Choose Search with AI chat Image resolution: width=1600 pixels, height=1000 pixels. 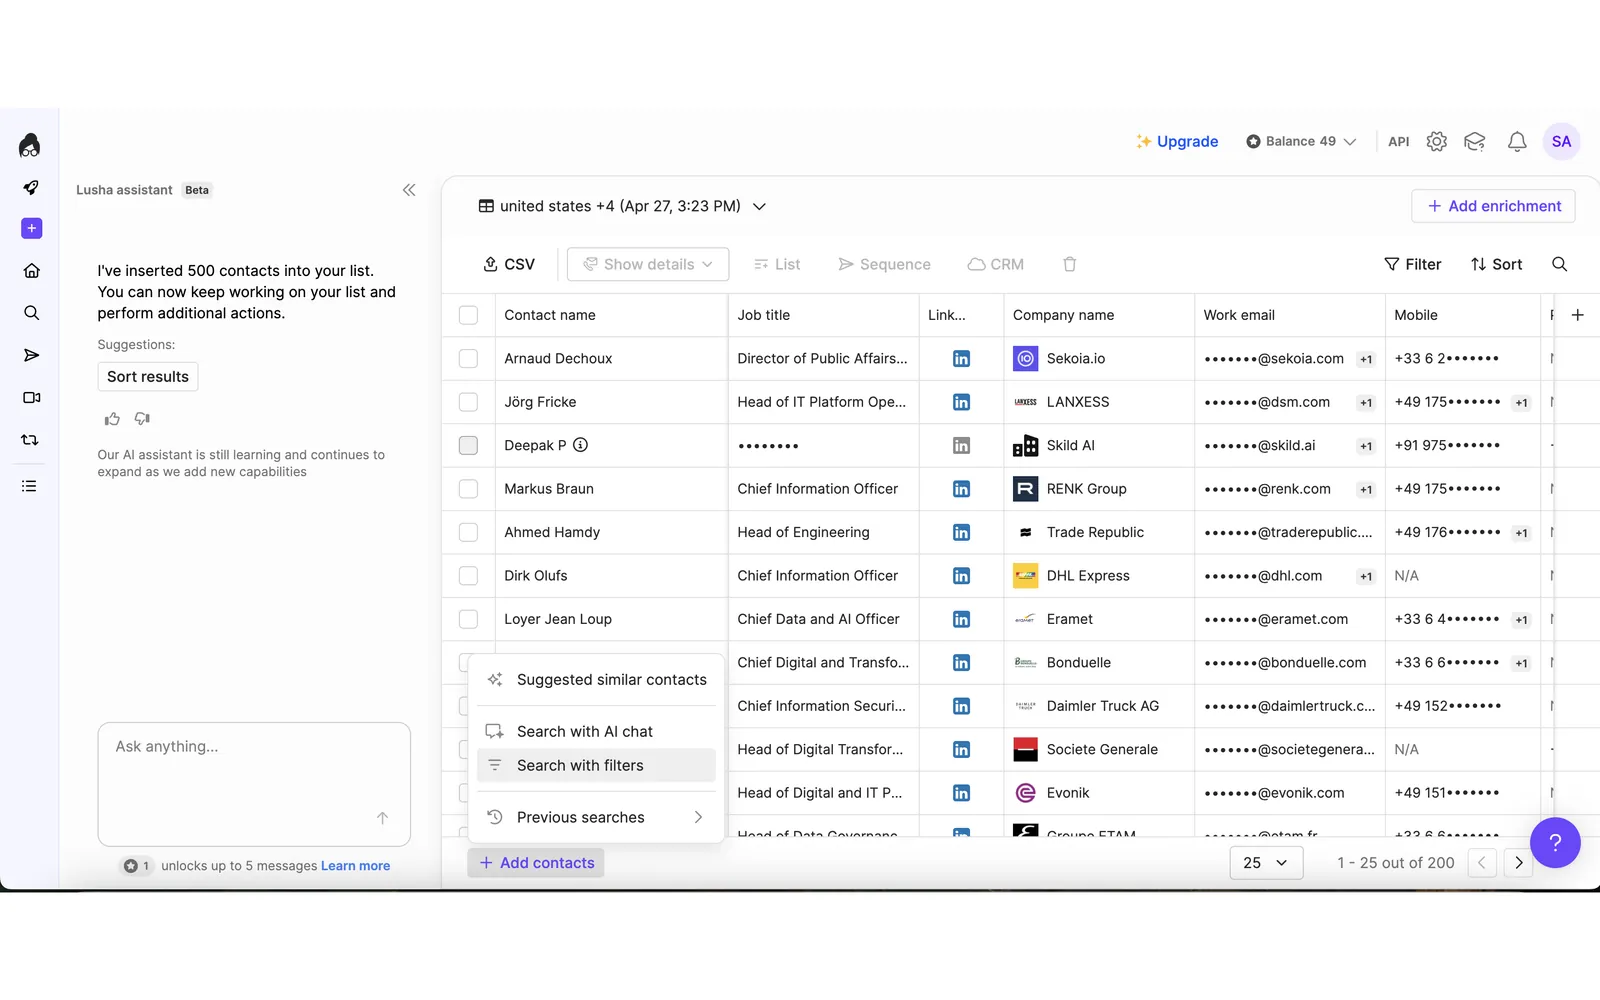597,732
